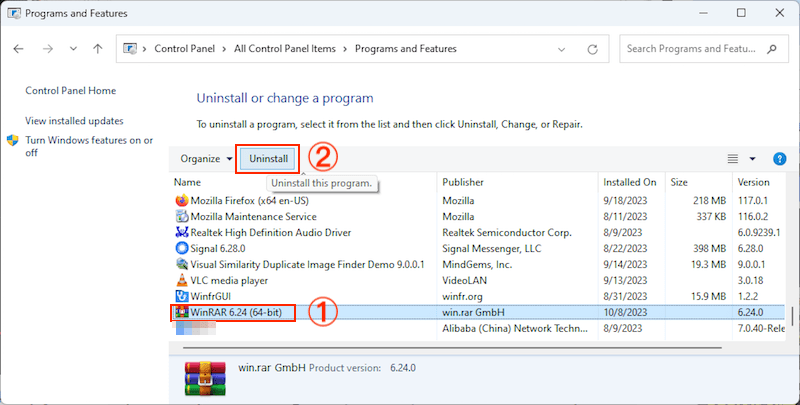Click the VLC media player cone icon

point(182,280)
